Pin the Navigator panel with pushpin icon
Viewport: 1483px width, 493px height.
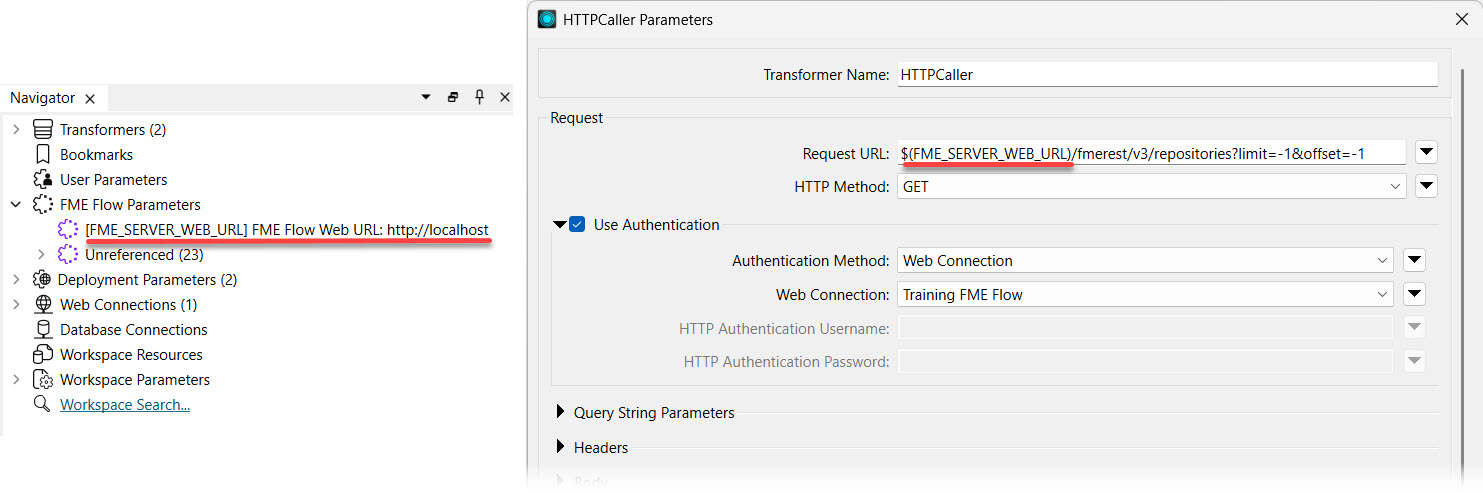(479, 97)
